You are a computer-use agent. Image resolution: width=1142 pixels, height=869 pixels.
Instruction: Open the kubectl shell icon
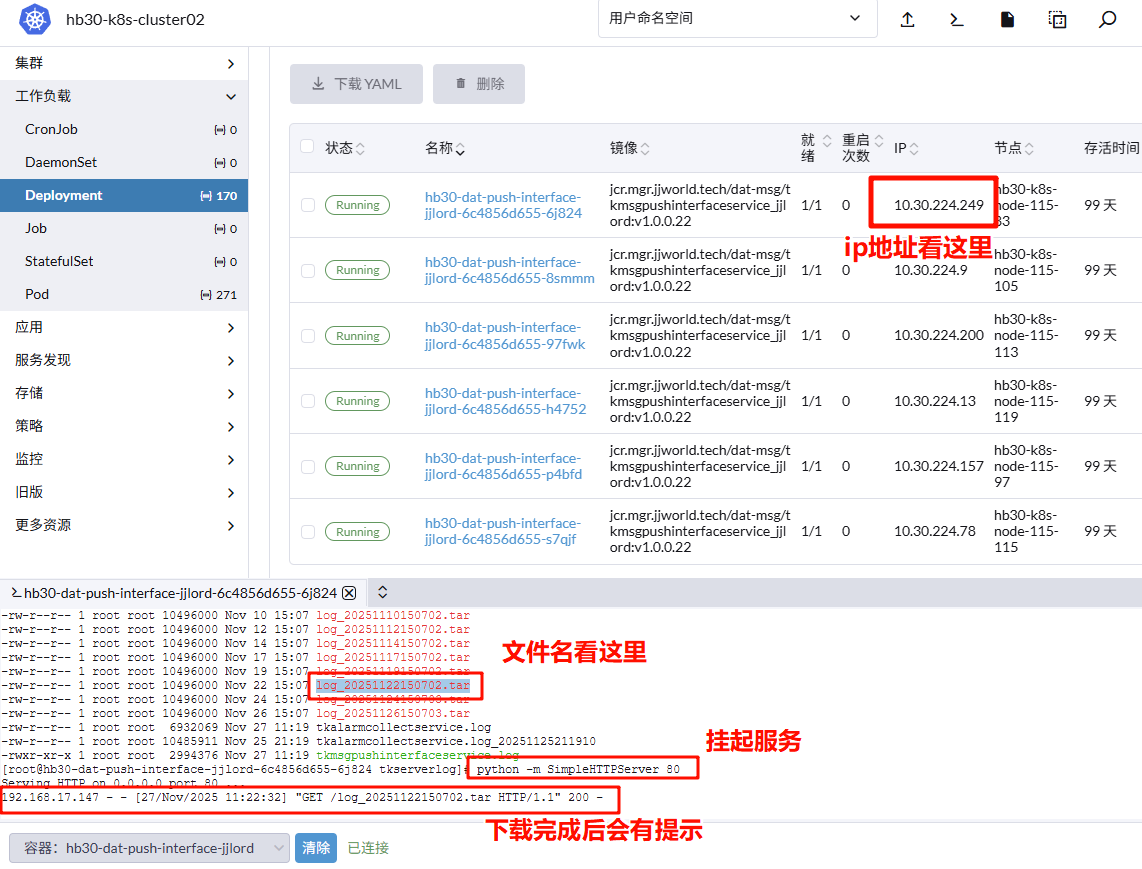click(957, 19)
